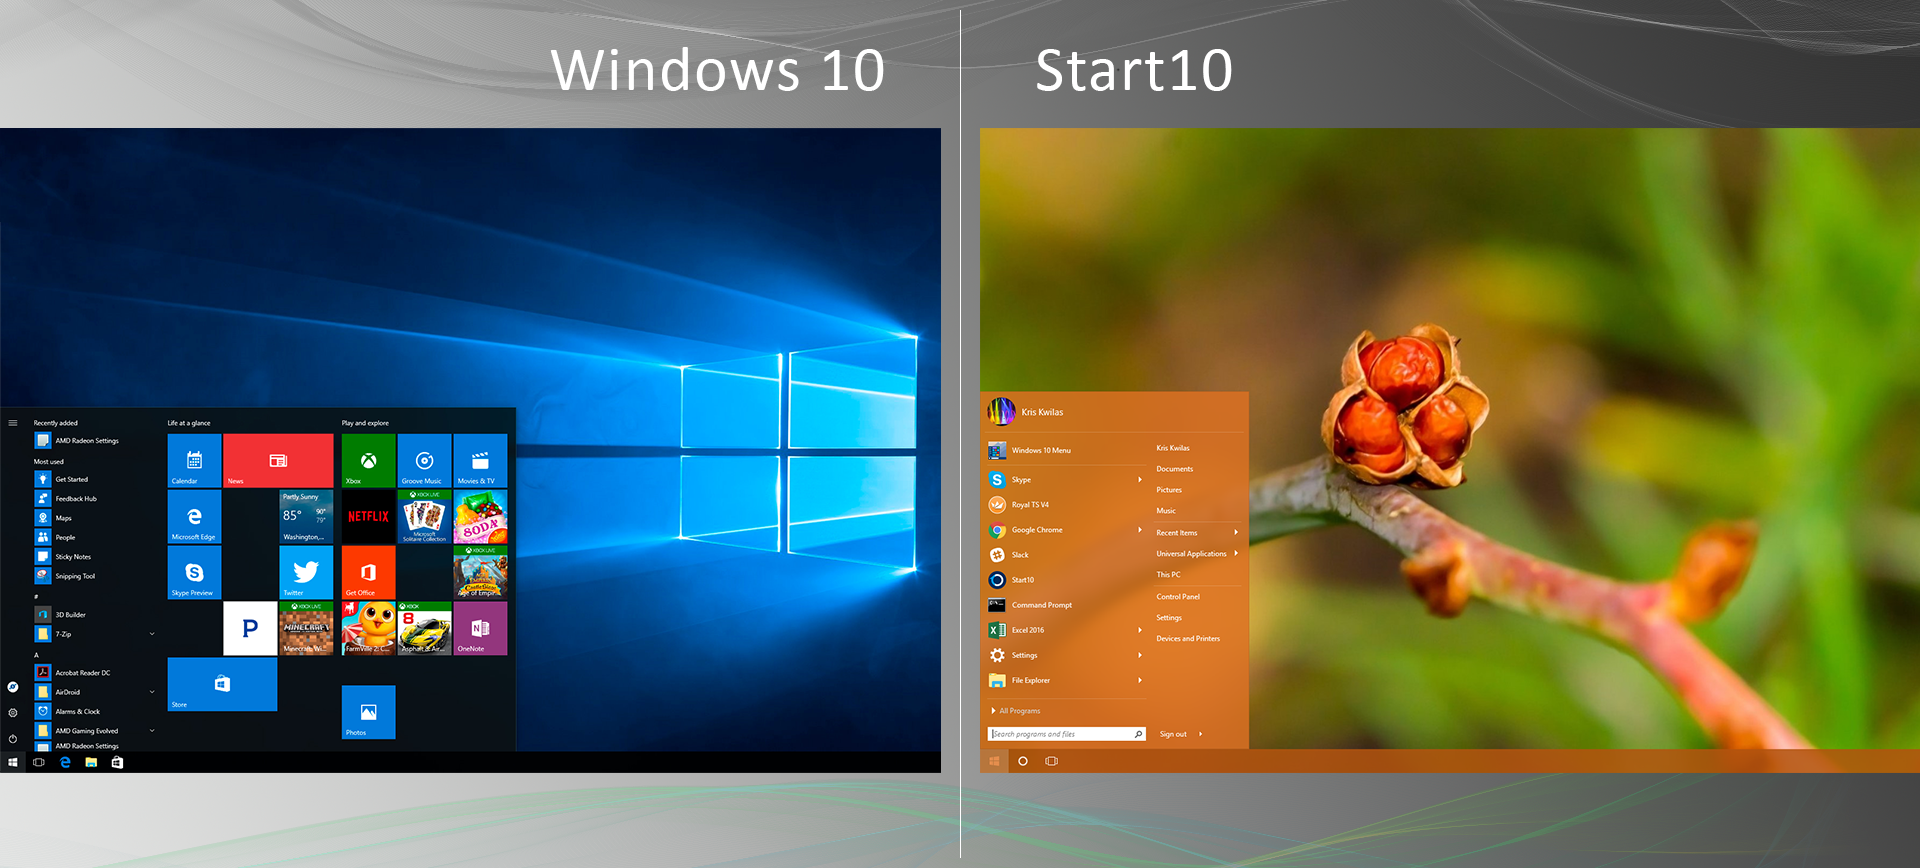Expand the Universal Applications submenu arrow
This screenshot has width=1920, height=868.
[x=1236, y=553]
